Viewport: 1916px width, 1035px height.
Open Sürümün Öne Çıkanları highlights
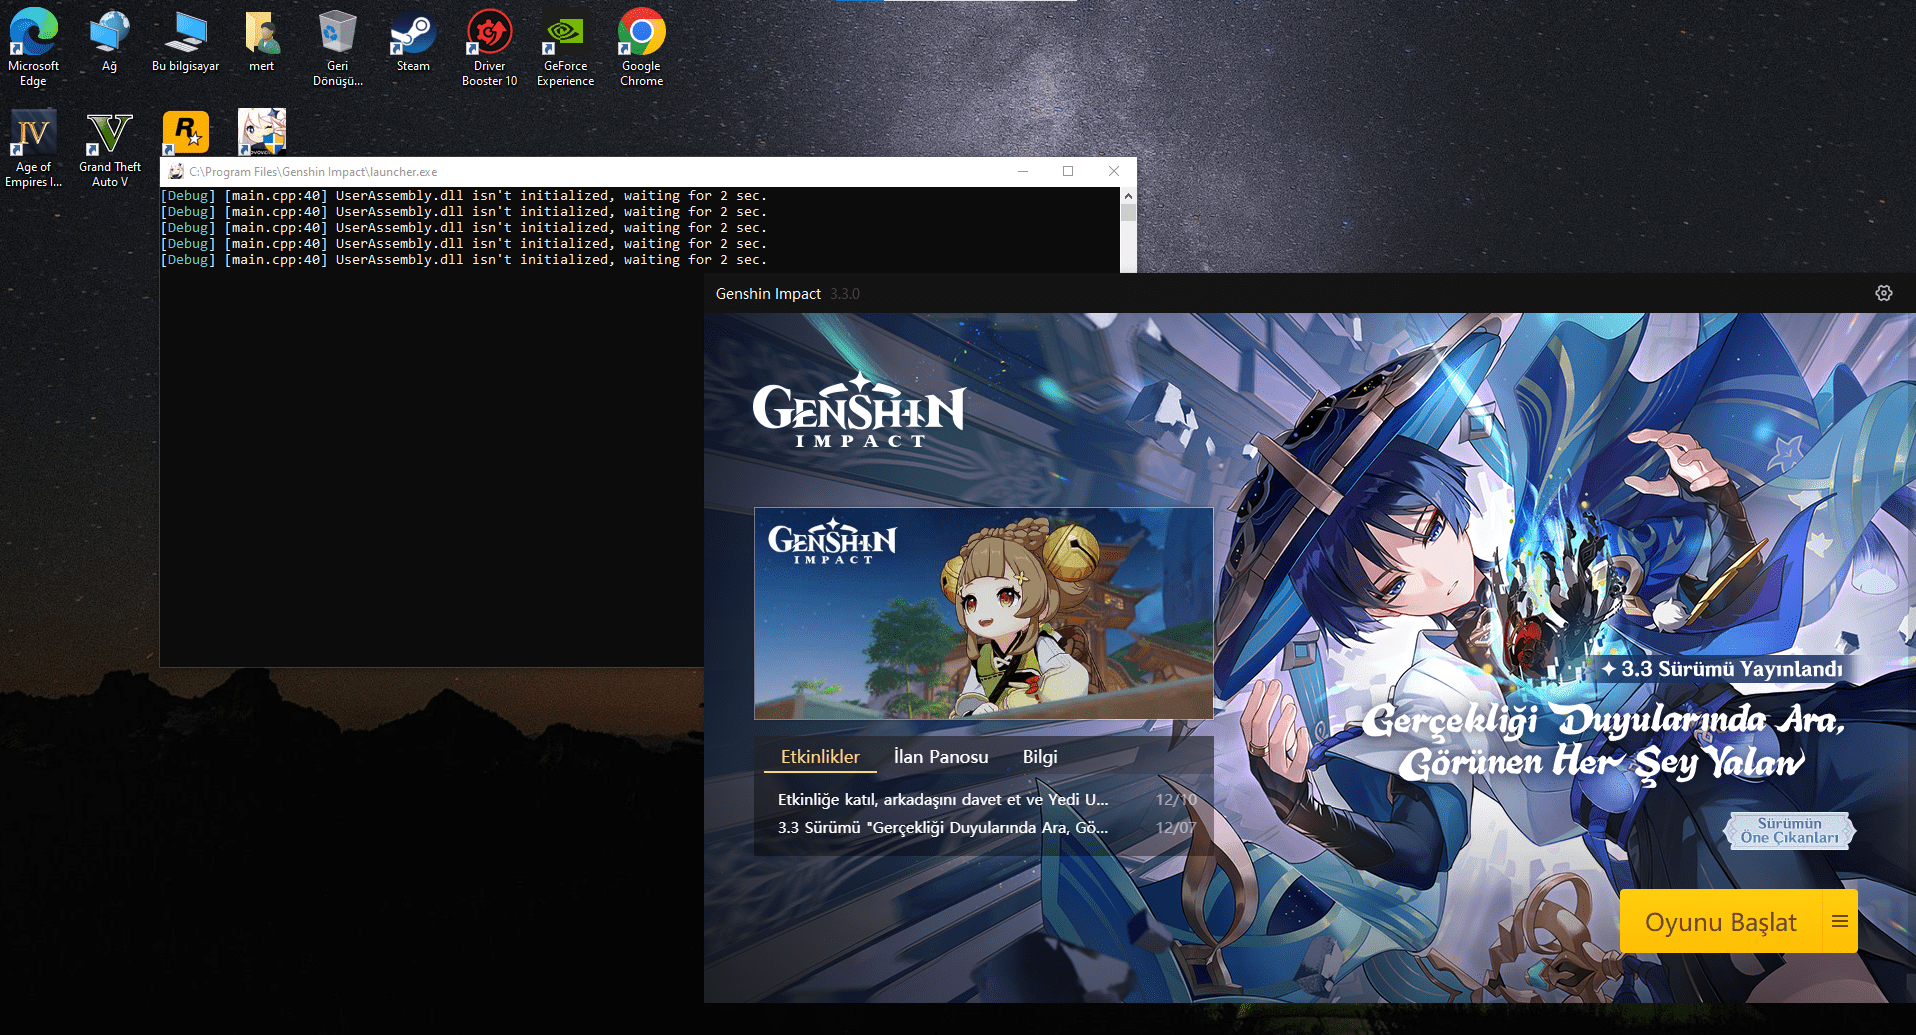tap(1789, 831)
